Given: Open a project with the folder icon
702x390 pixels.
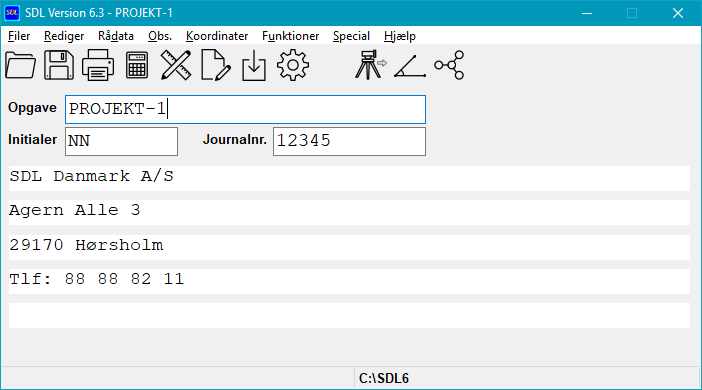Looking at the screenshot, I should point(21,65).
